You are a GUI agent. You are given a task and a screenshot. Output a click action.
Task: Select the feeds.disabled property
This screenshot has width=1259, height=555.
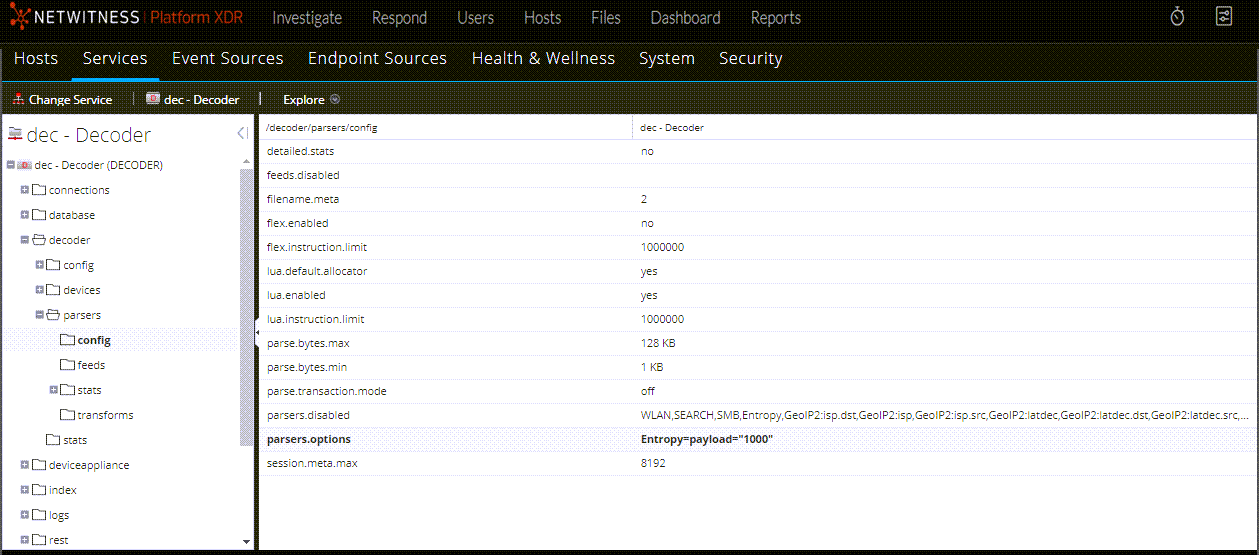[303, 175]
